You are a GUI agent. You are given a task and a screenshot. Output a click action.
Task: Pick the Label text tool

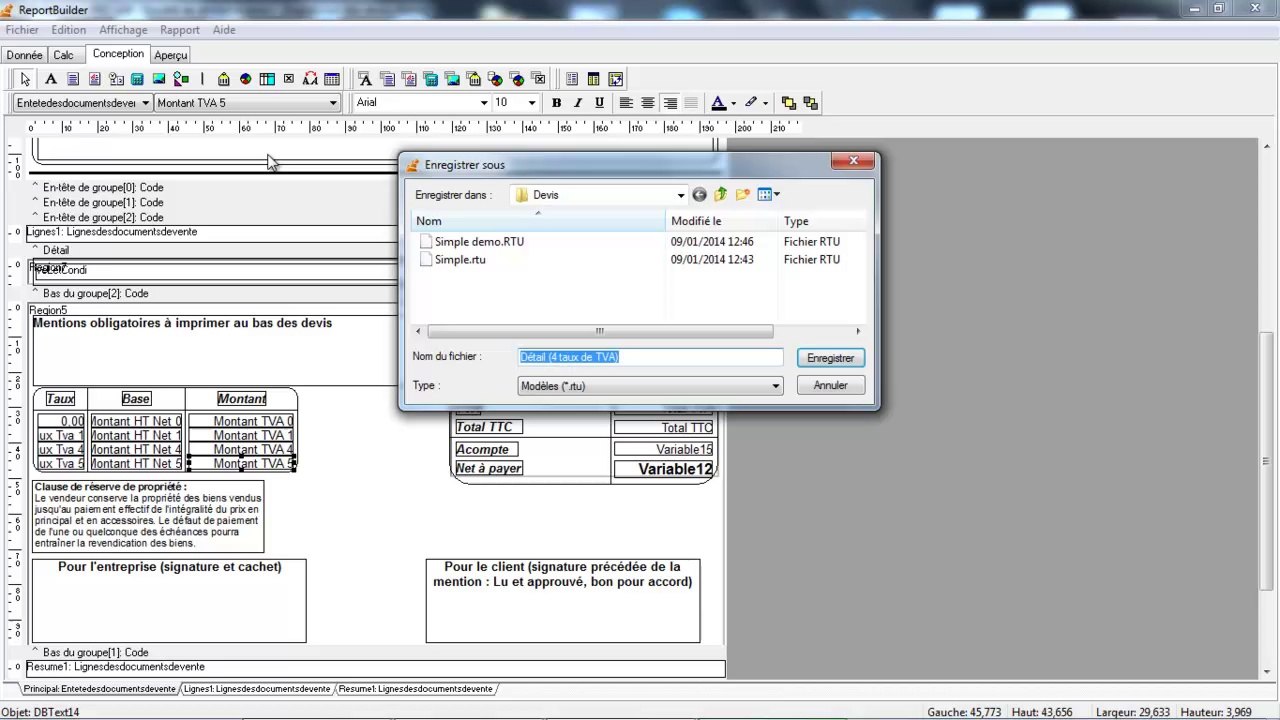(50, 79)
